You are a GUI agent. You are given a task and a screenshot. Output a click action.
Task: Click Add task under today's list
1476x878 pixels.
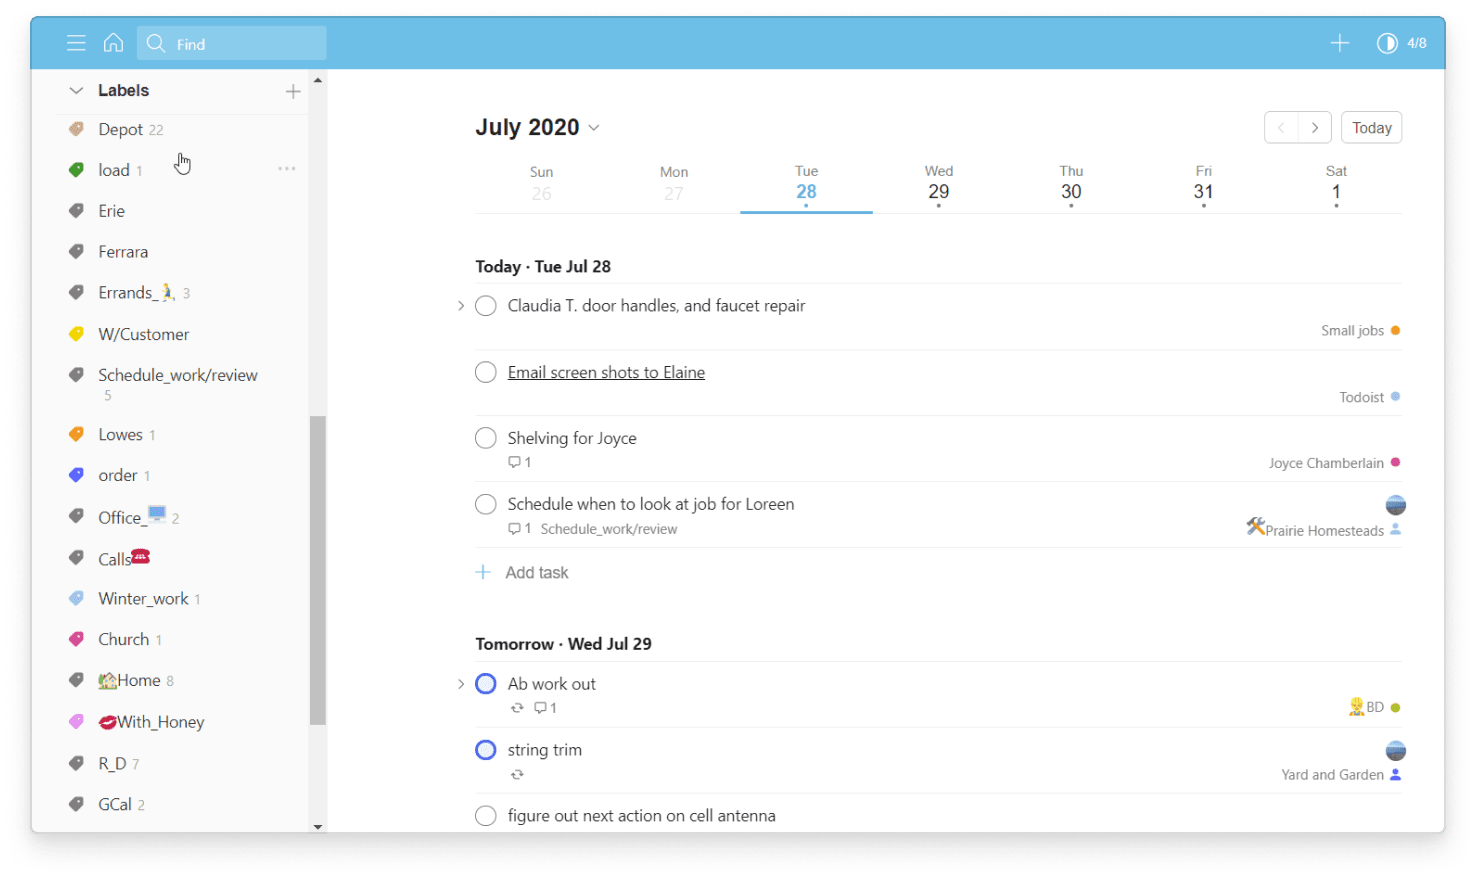[x=522, y=572]
